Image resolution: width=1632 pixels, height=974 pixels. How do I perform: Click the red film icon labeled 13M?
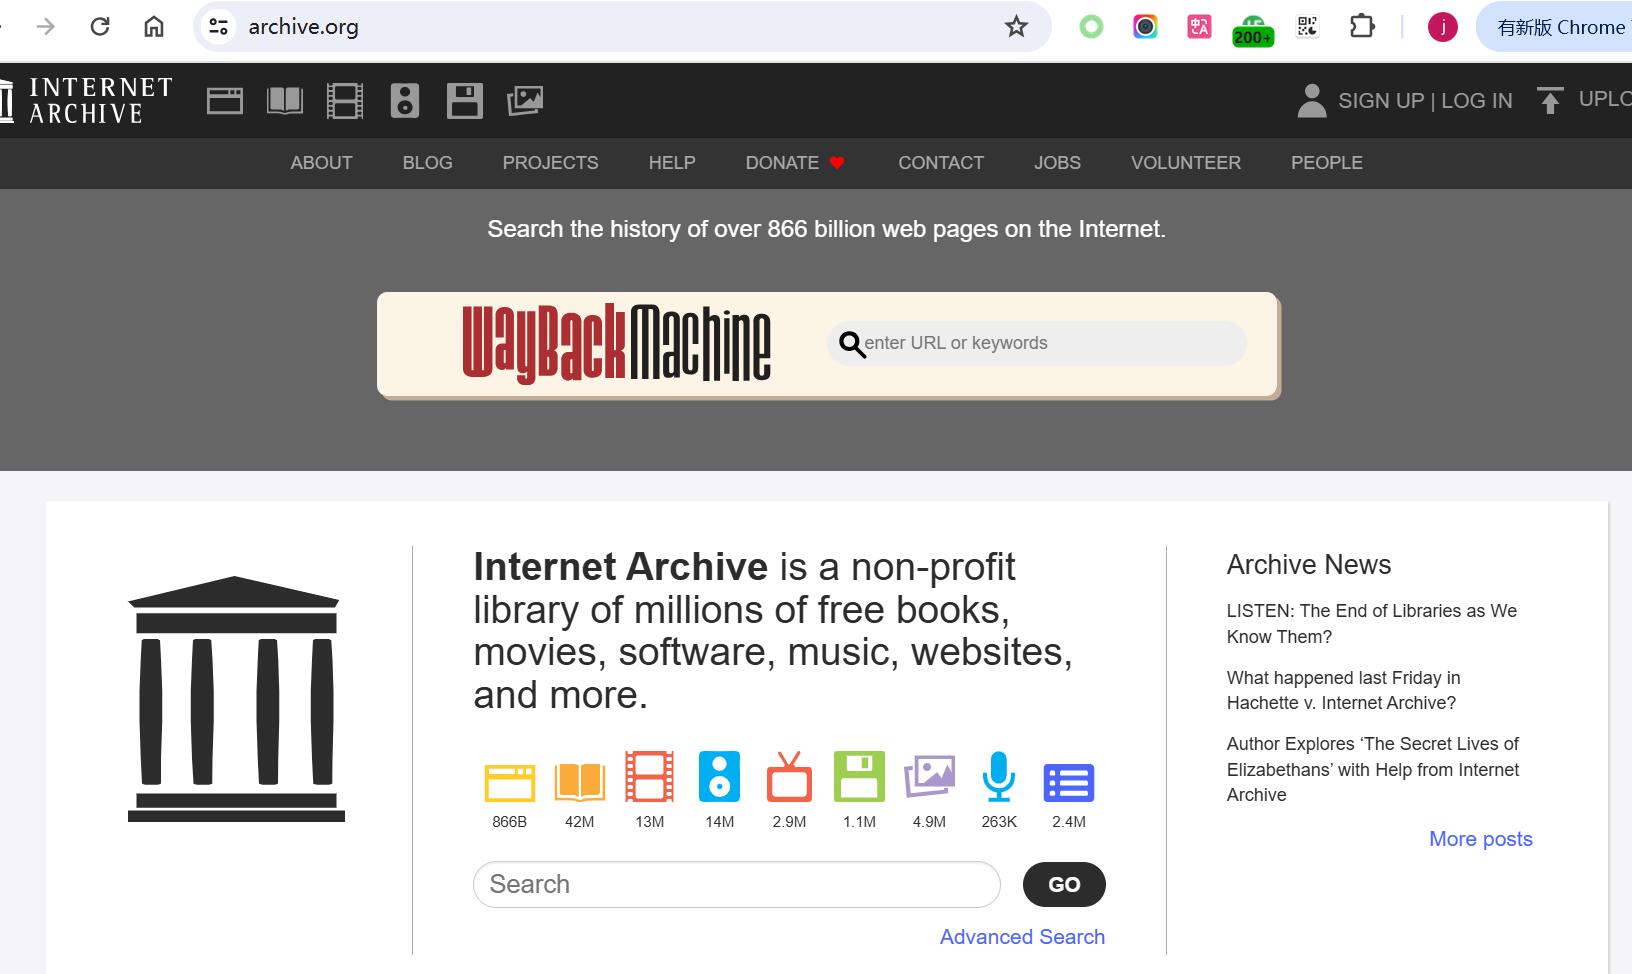(x=650, y=777)
